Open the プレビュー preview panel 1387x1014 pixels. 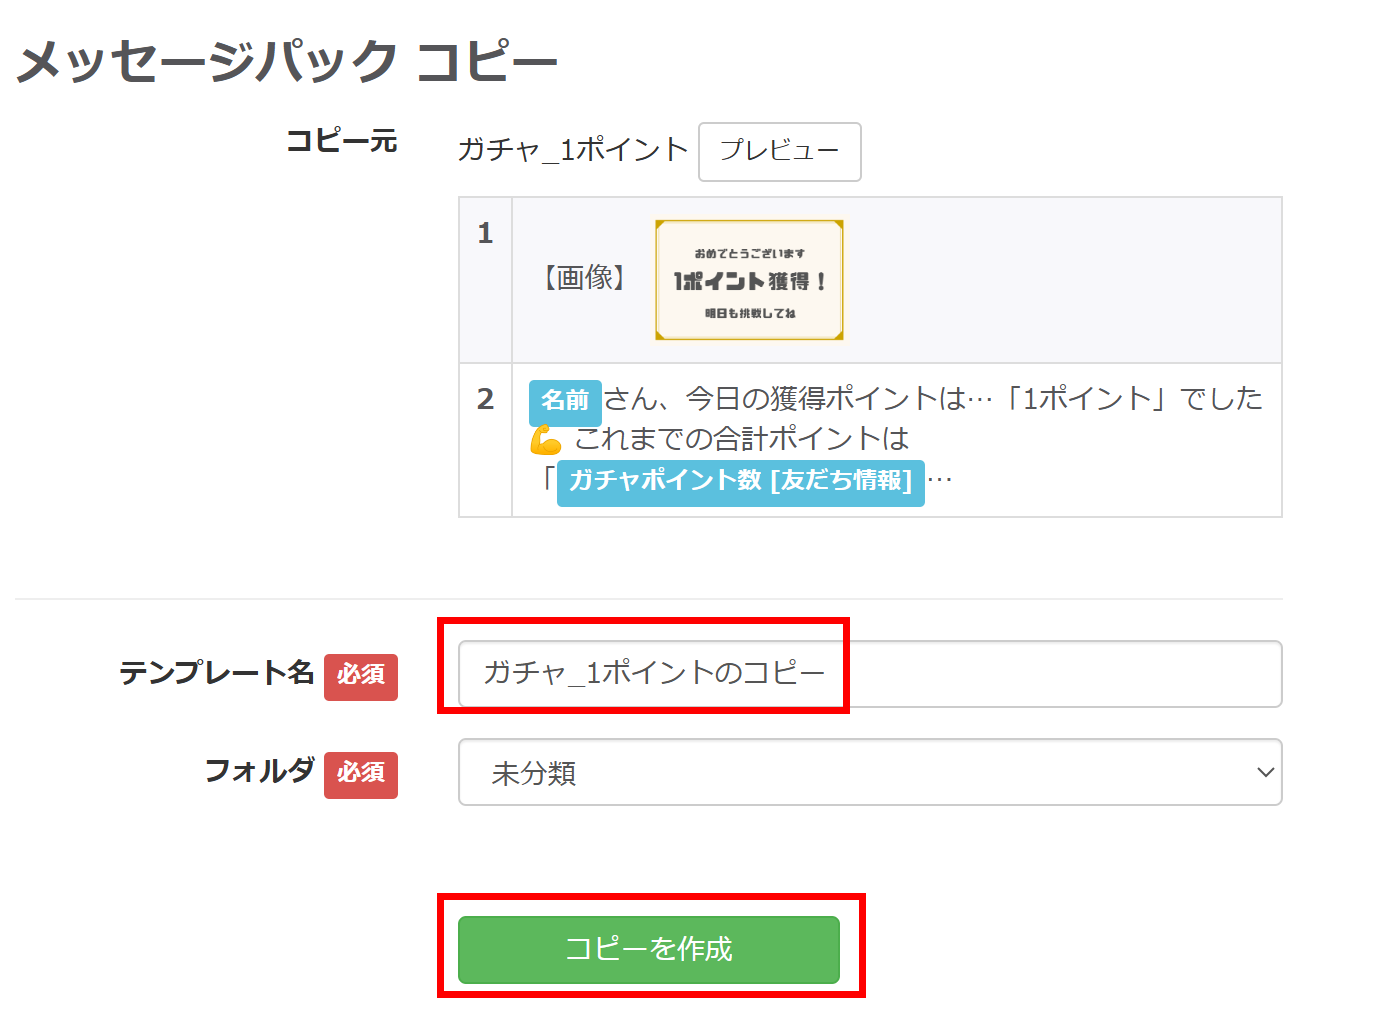pos(779,152)
